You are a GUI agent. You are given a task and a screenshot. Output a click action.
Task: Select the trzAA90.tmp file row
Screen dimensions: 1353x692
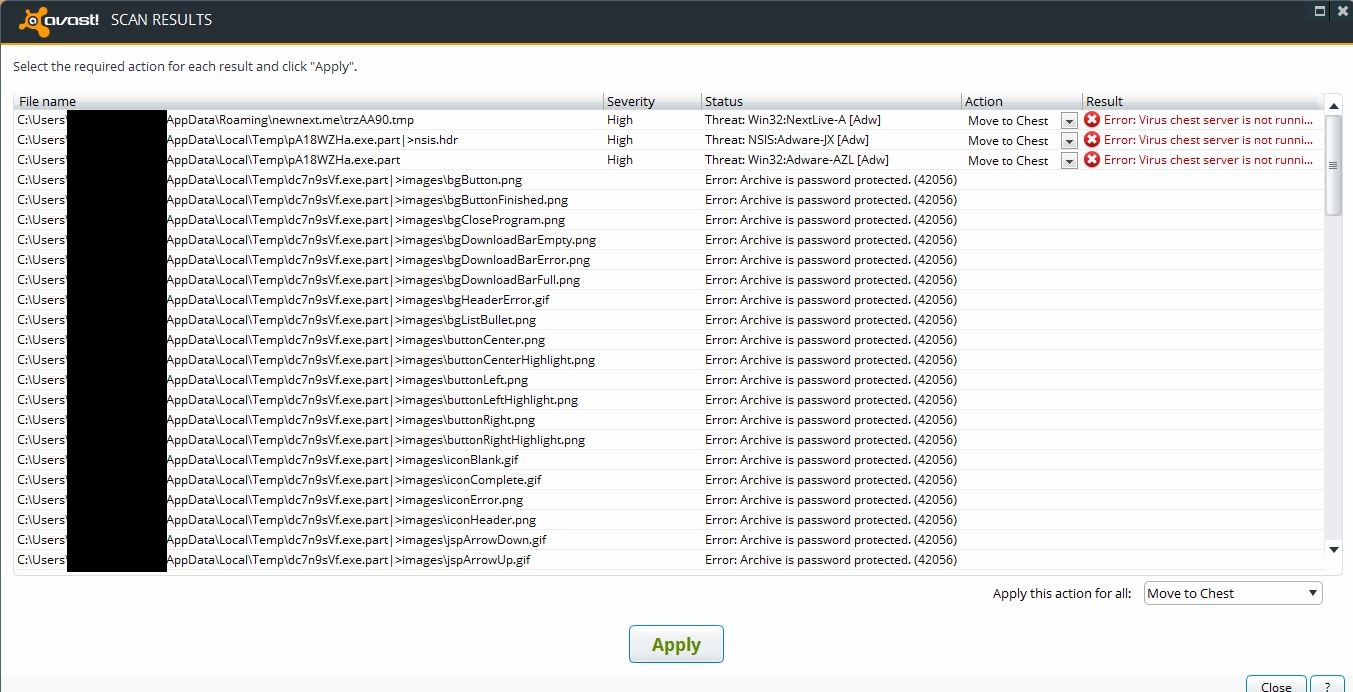(x=668, y=120)
